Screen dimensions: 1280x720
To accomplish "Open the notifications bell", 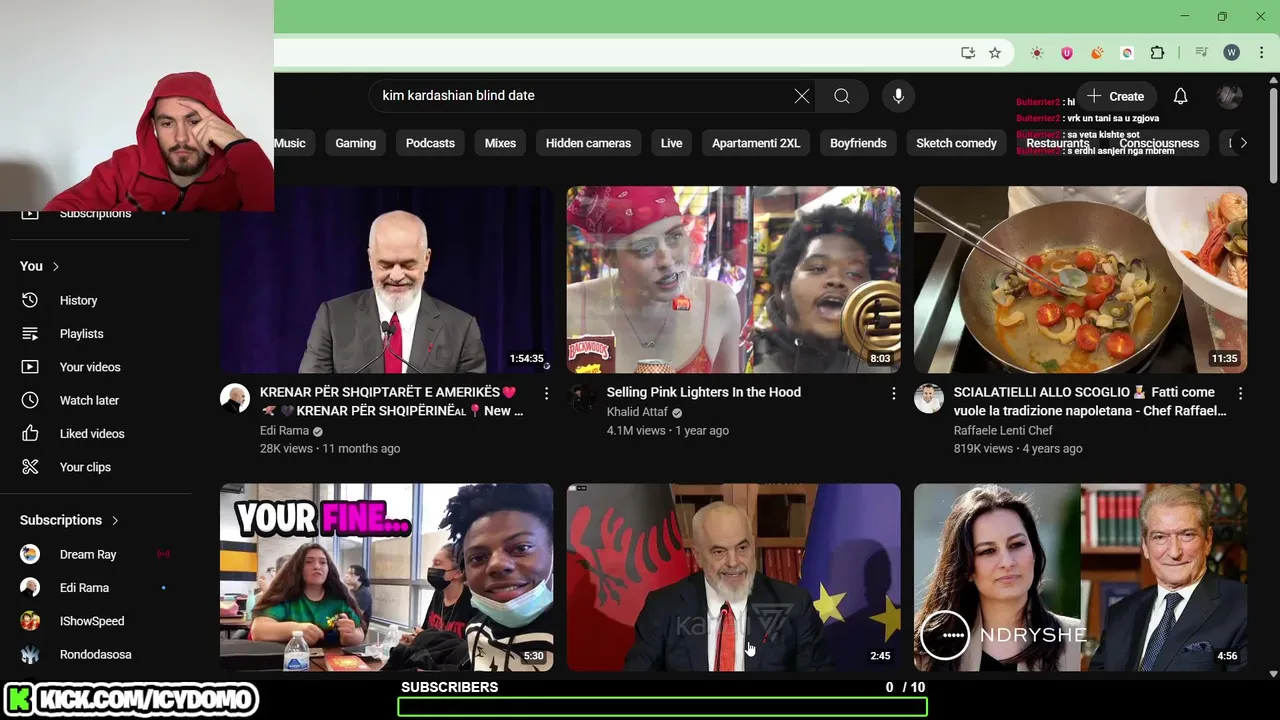I will coord(1180,96).
